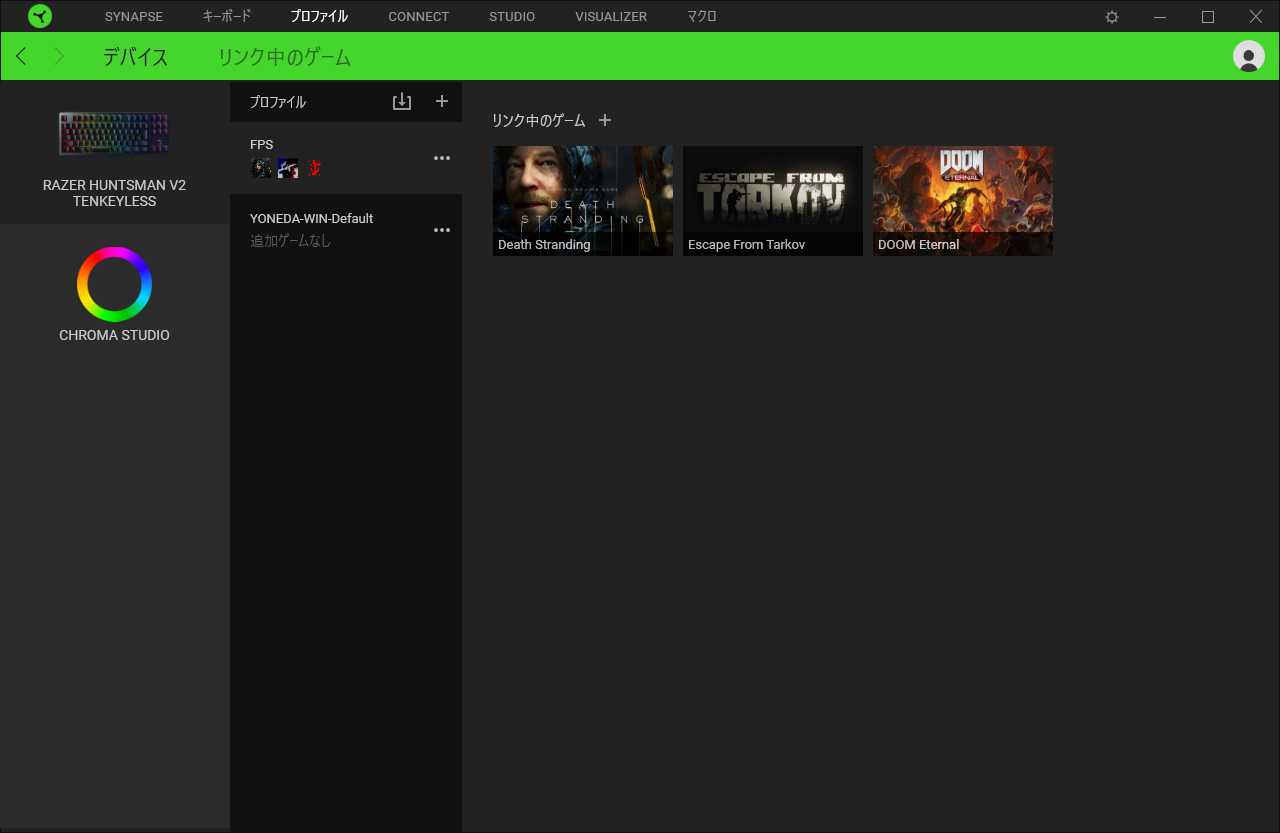
Task: Click the Razer logo icon
Action: [40, 16]
